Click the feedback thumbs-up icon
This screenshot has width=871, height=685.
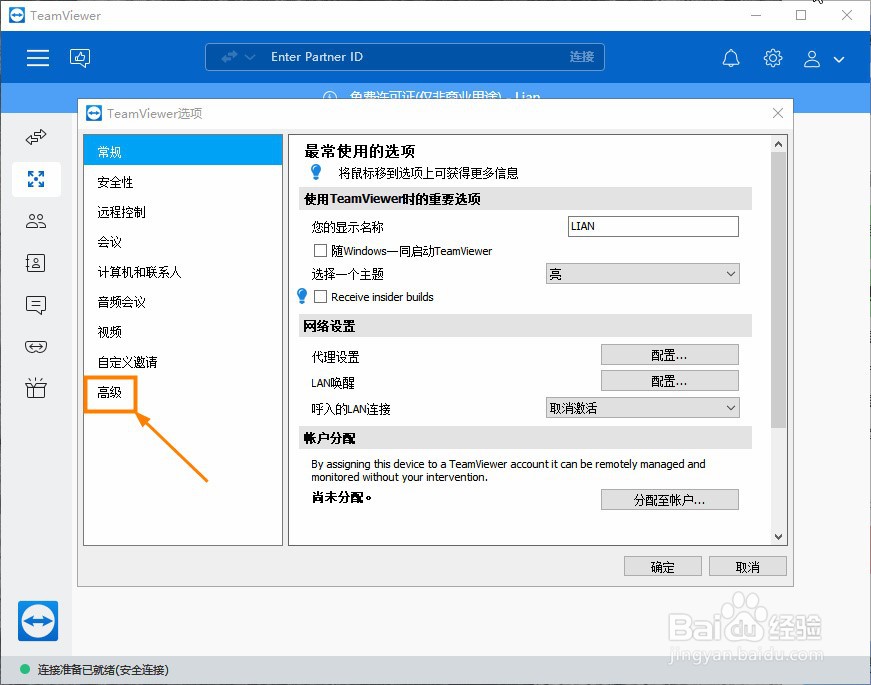pos(80,58)
